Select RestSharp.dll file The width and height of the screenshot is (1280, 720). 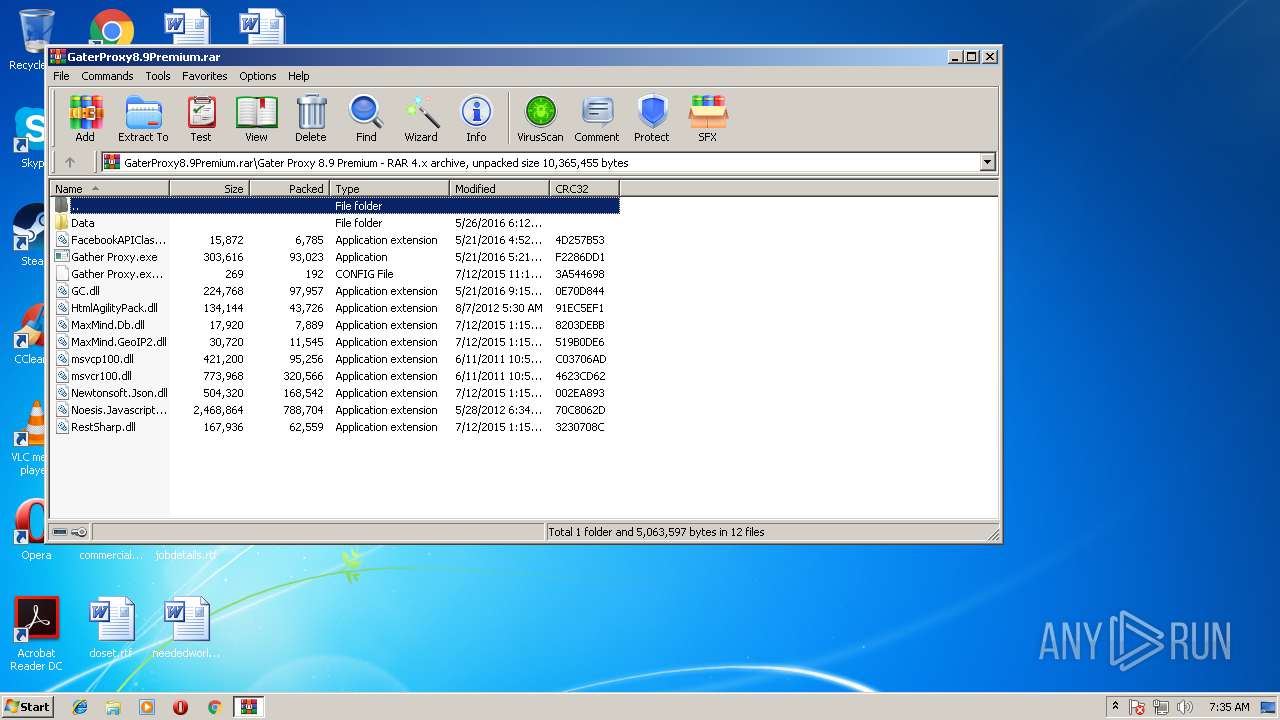pos(335,427)
